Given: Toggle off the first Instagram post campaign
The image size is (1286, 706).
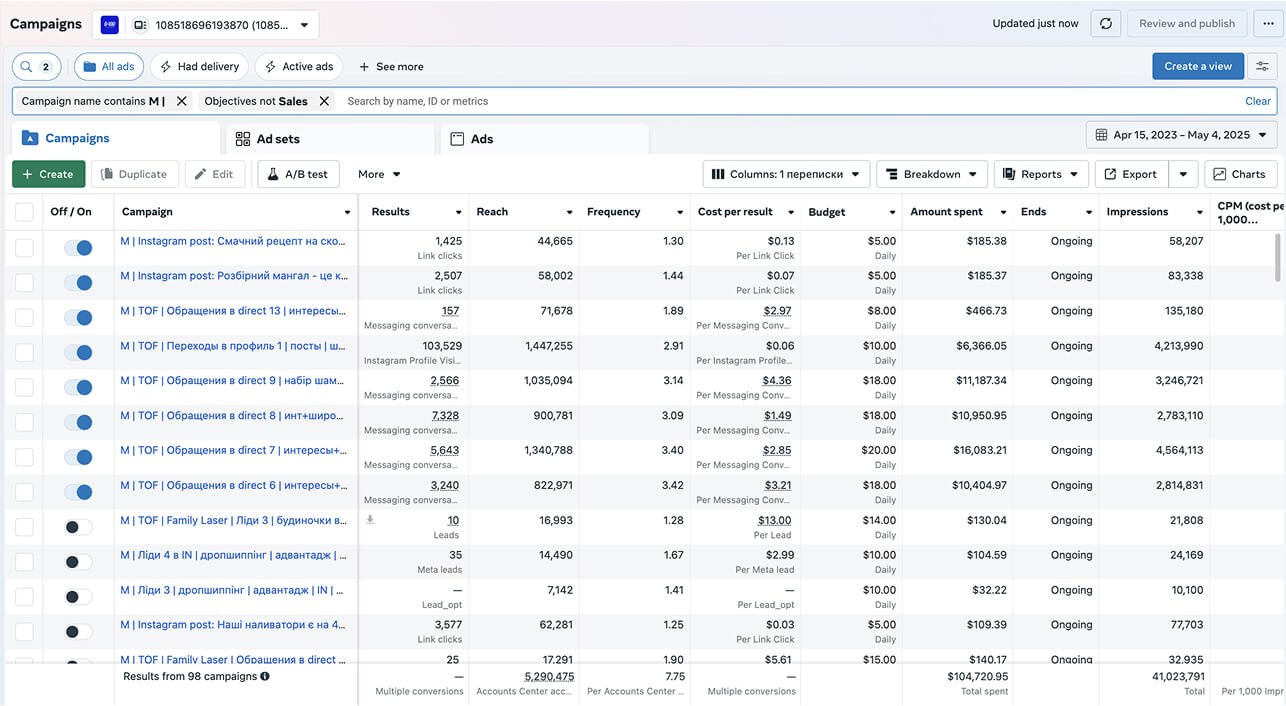Looking at the screenshot, I should pos(78,247).
